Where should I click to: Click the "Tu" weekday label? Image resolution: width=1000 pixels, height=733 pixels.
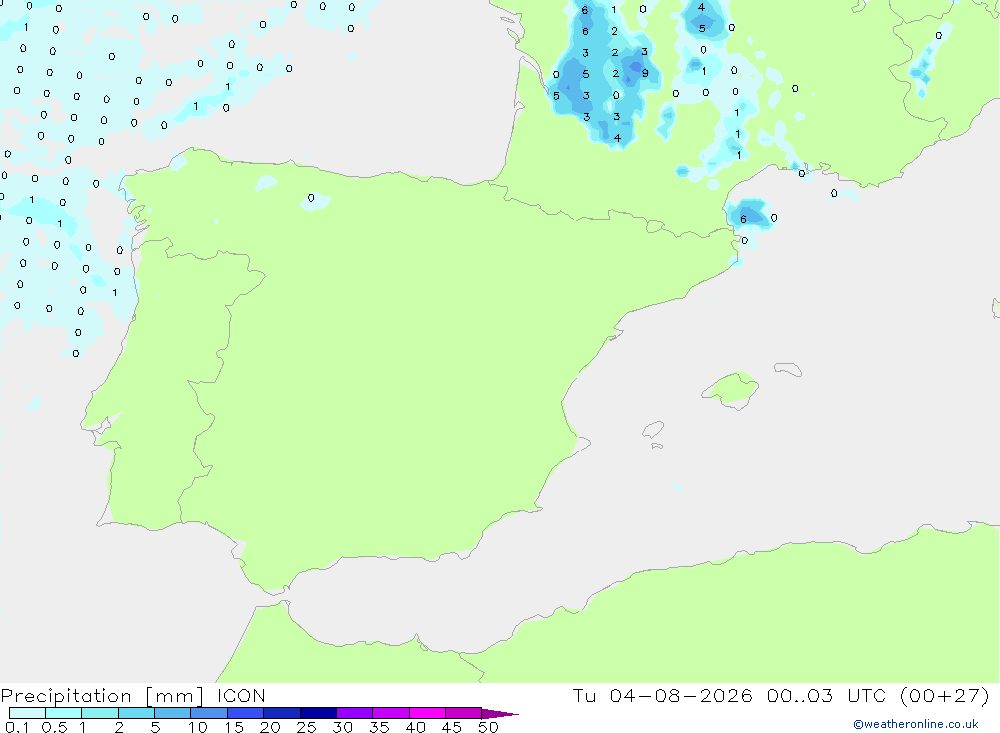click(584, 695)
